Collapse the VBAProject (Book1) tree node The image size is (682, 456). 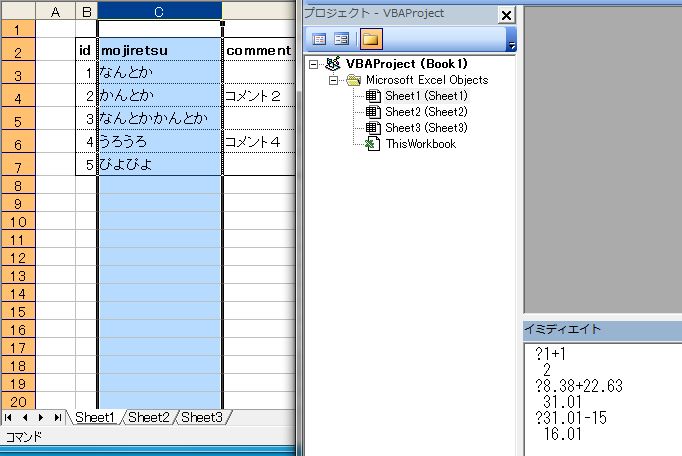tap(316, 63)
